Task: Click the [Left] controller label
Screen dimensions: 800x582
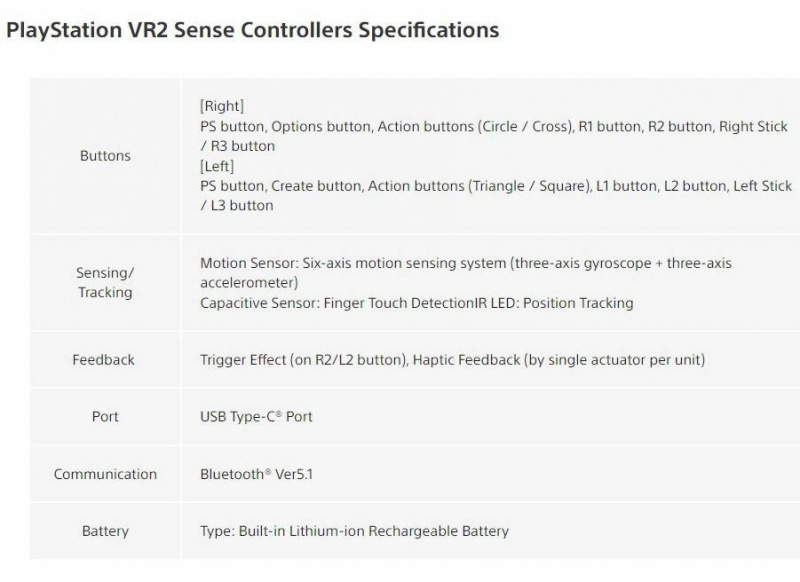Action: coord(217,166)
